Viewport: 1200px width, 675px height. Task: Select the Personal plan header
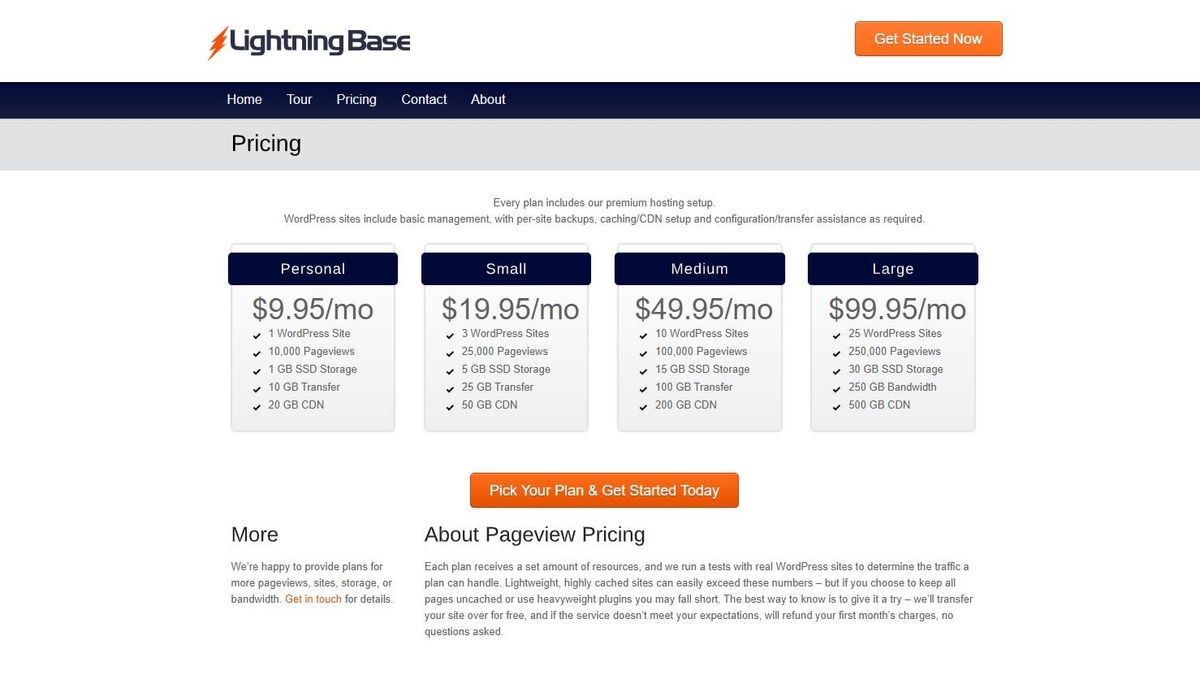[312, 268]
